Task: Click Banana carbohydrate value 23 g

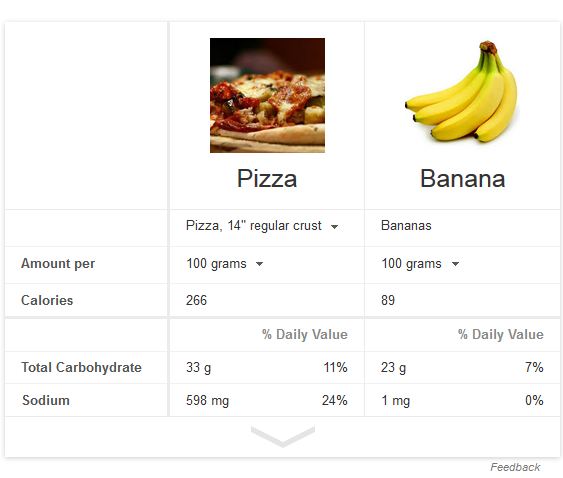Action: coord(394,367)
